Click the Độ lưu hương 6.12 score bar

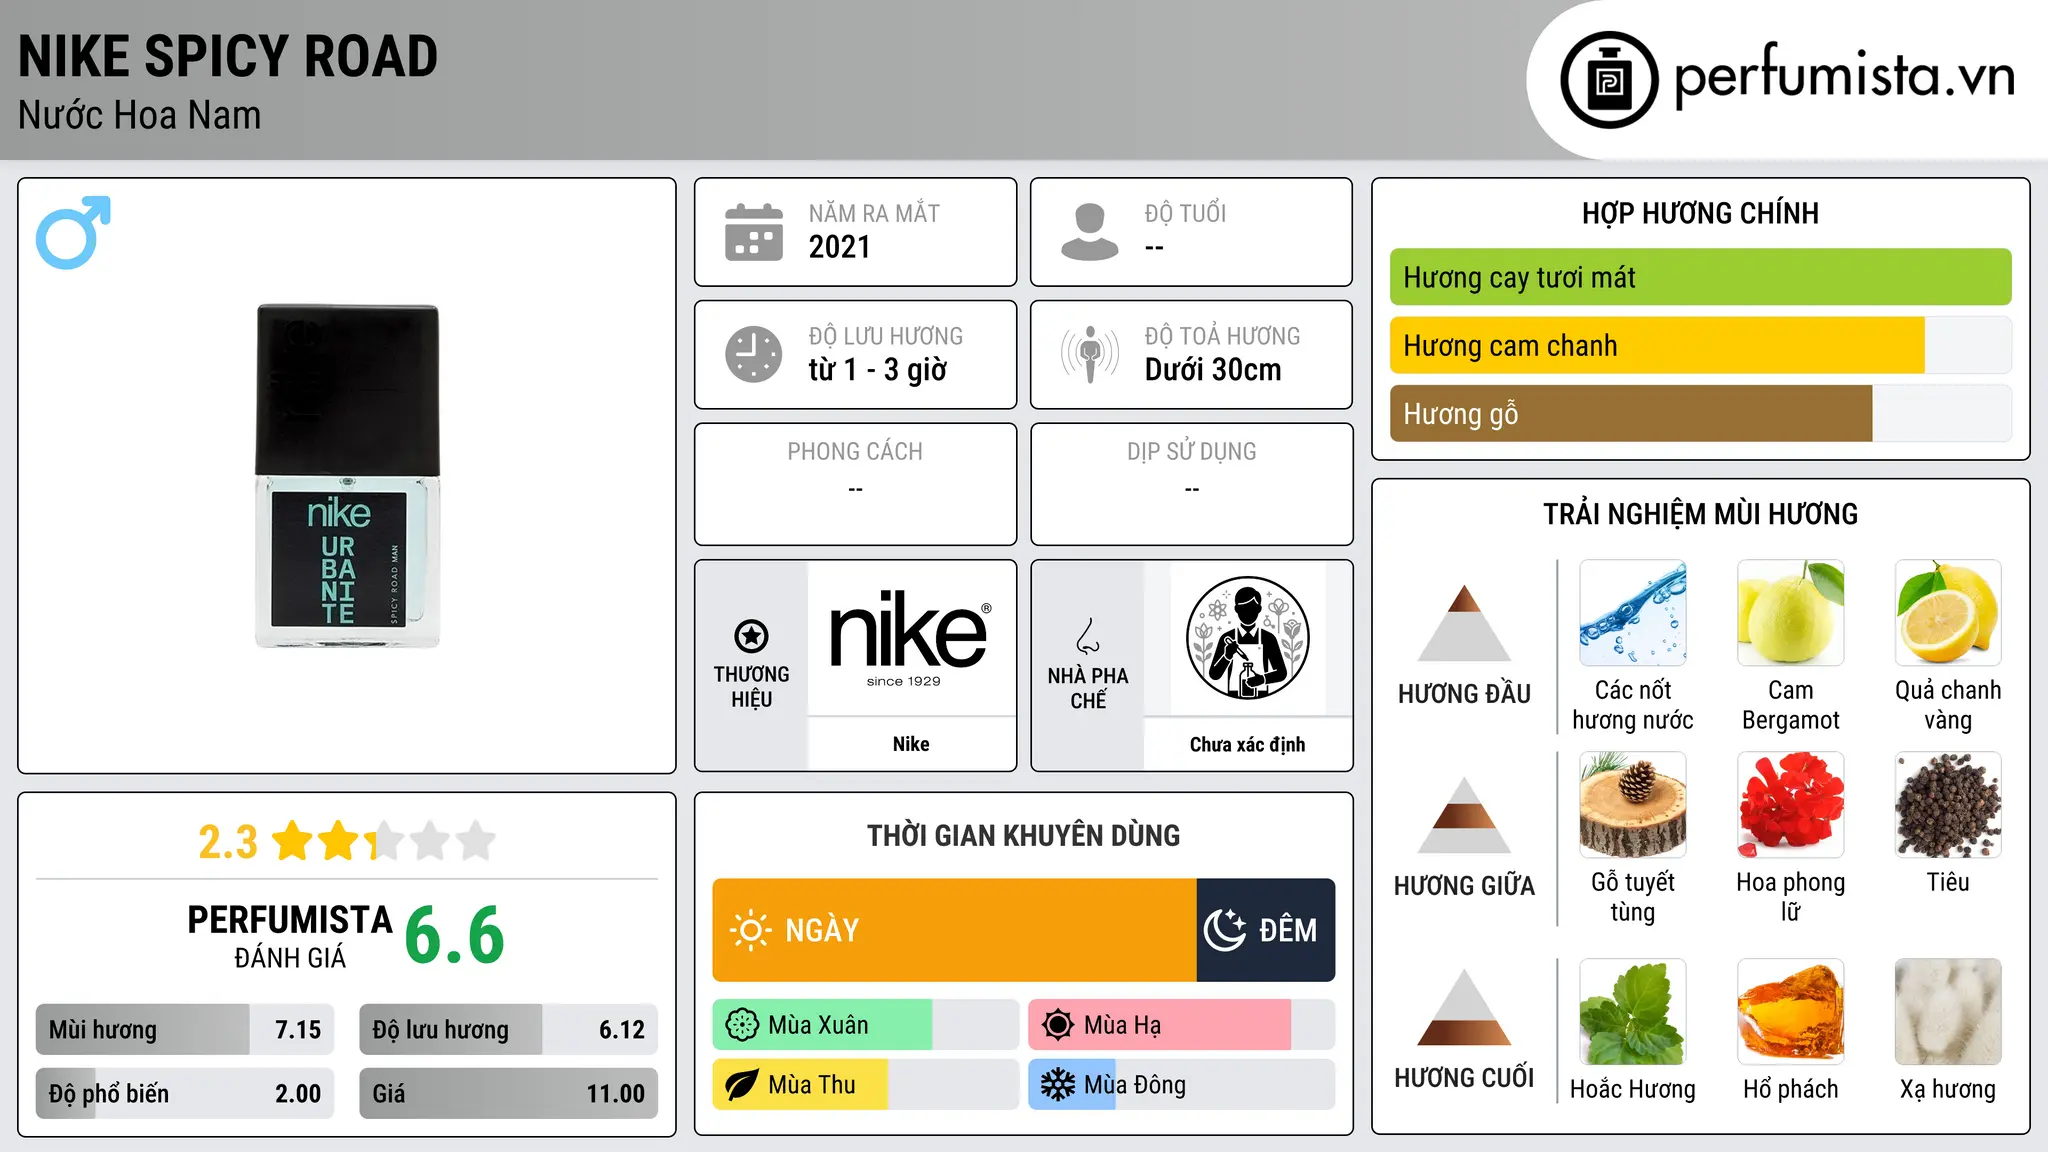(x=508, y=1030)
